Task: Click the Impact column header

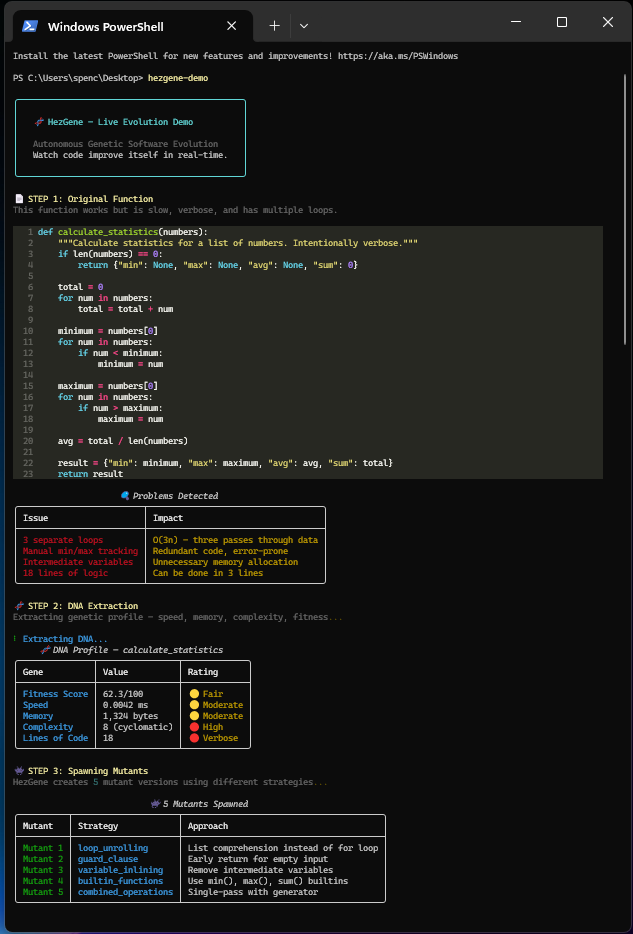Action: pos(168,518)
